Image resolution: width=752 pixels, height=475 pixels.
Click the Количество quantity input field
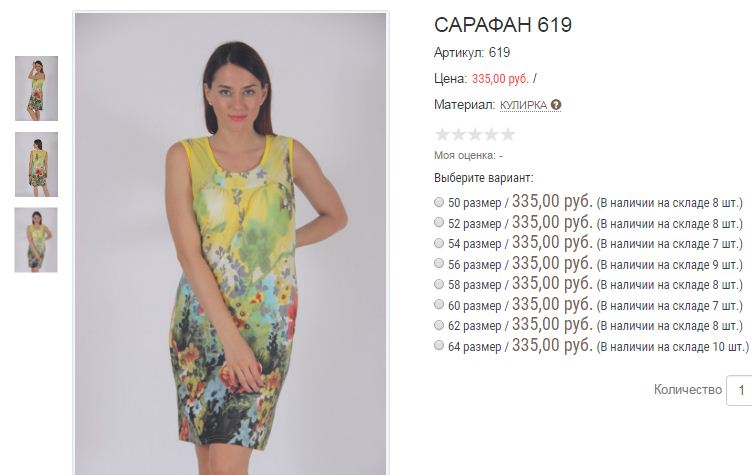739,391
